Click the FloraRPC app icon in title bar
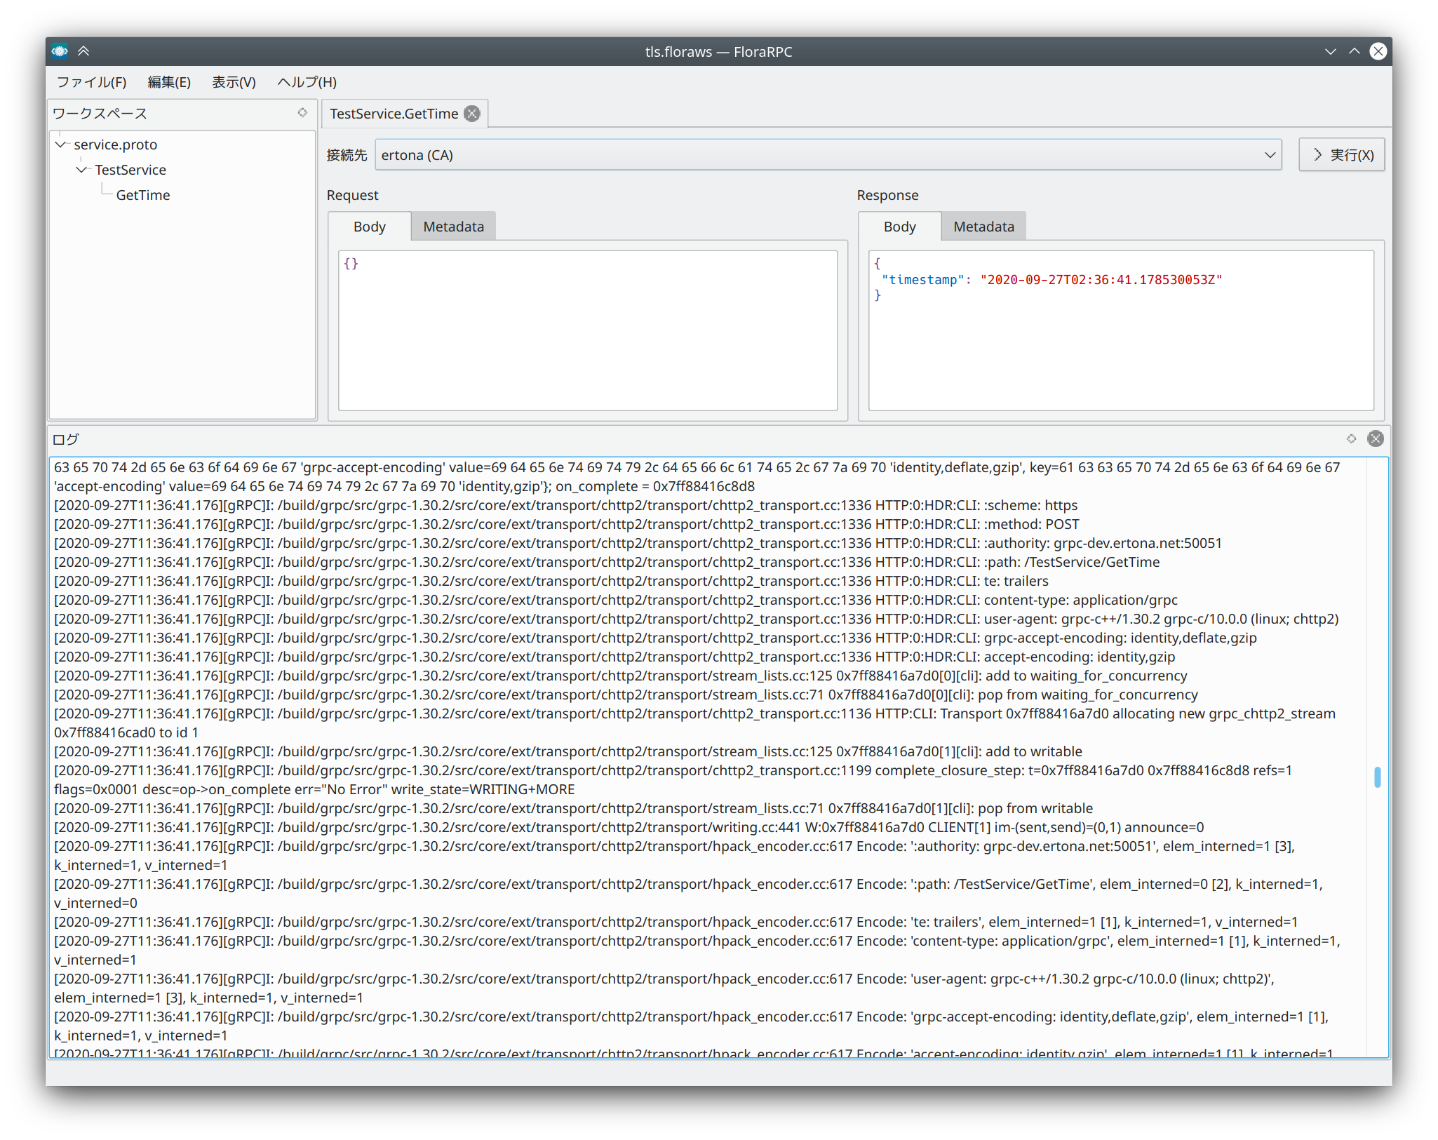 [60, 51]
